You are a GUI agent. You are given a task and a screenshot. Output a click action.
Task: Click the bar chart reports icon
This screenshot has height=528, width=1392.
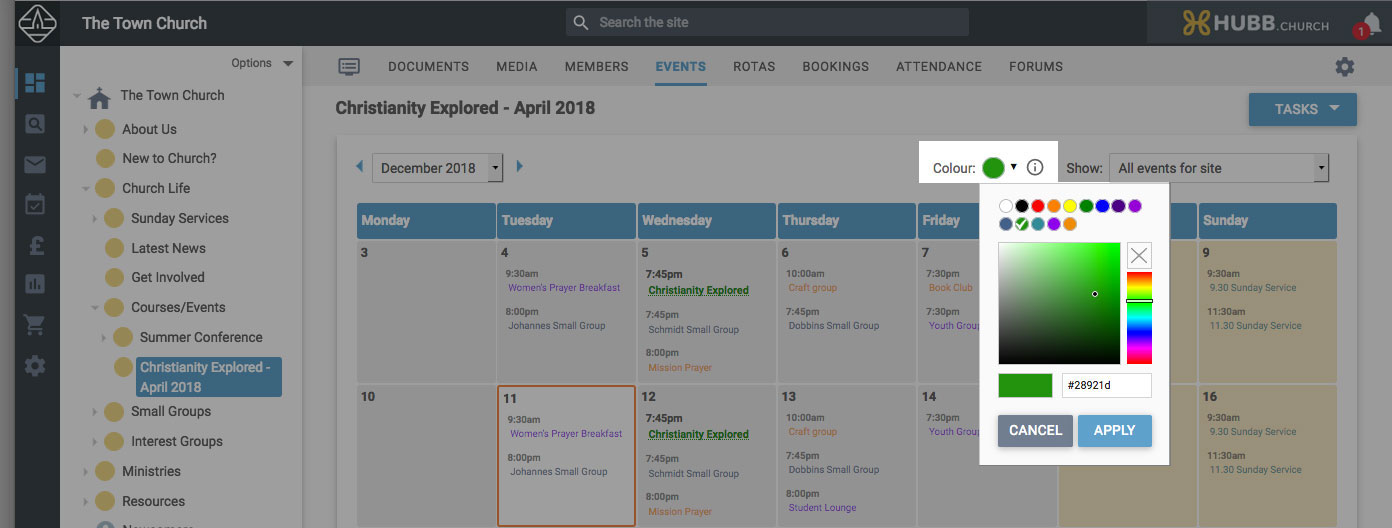pyautogui.click(x=34, y=285)
